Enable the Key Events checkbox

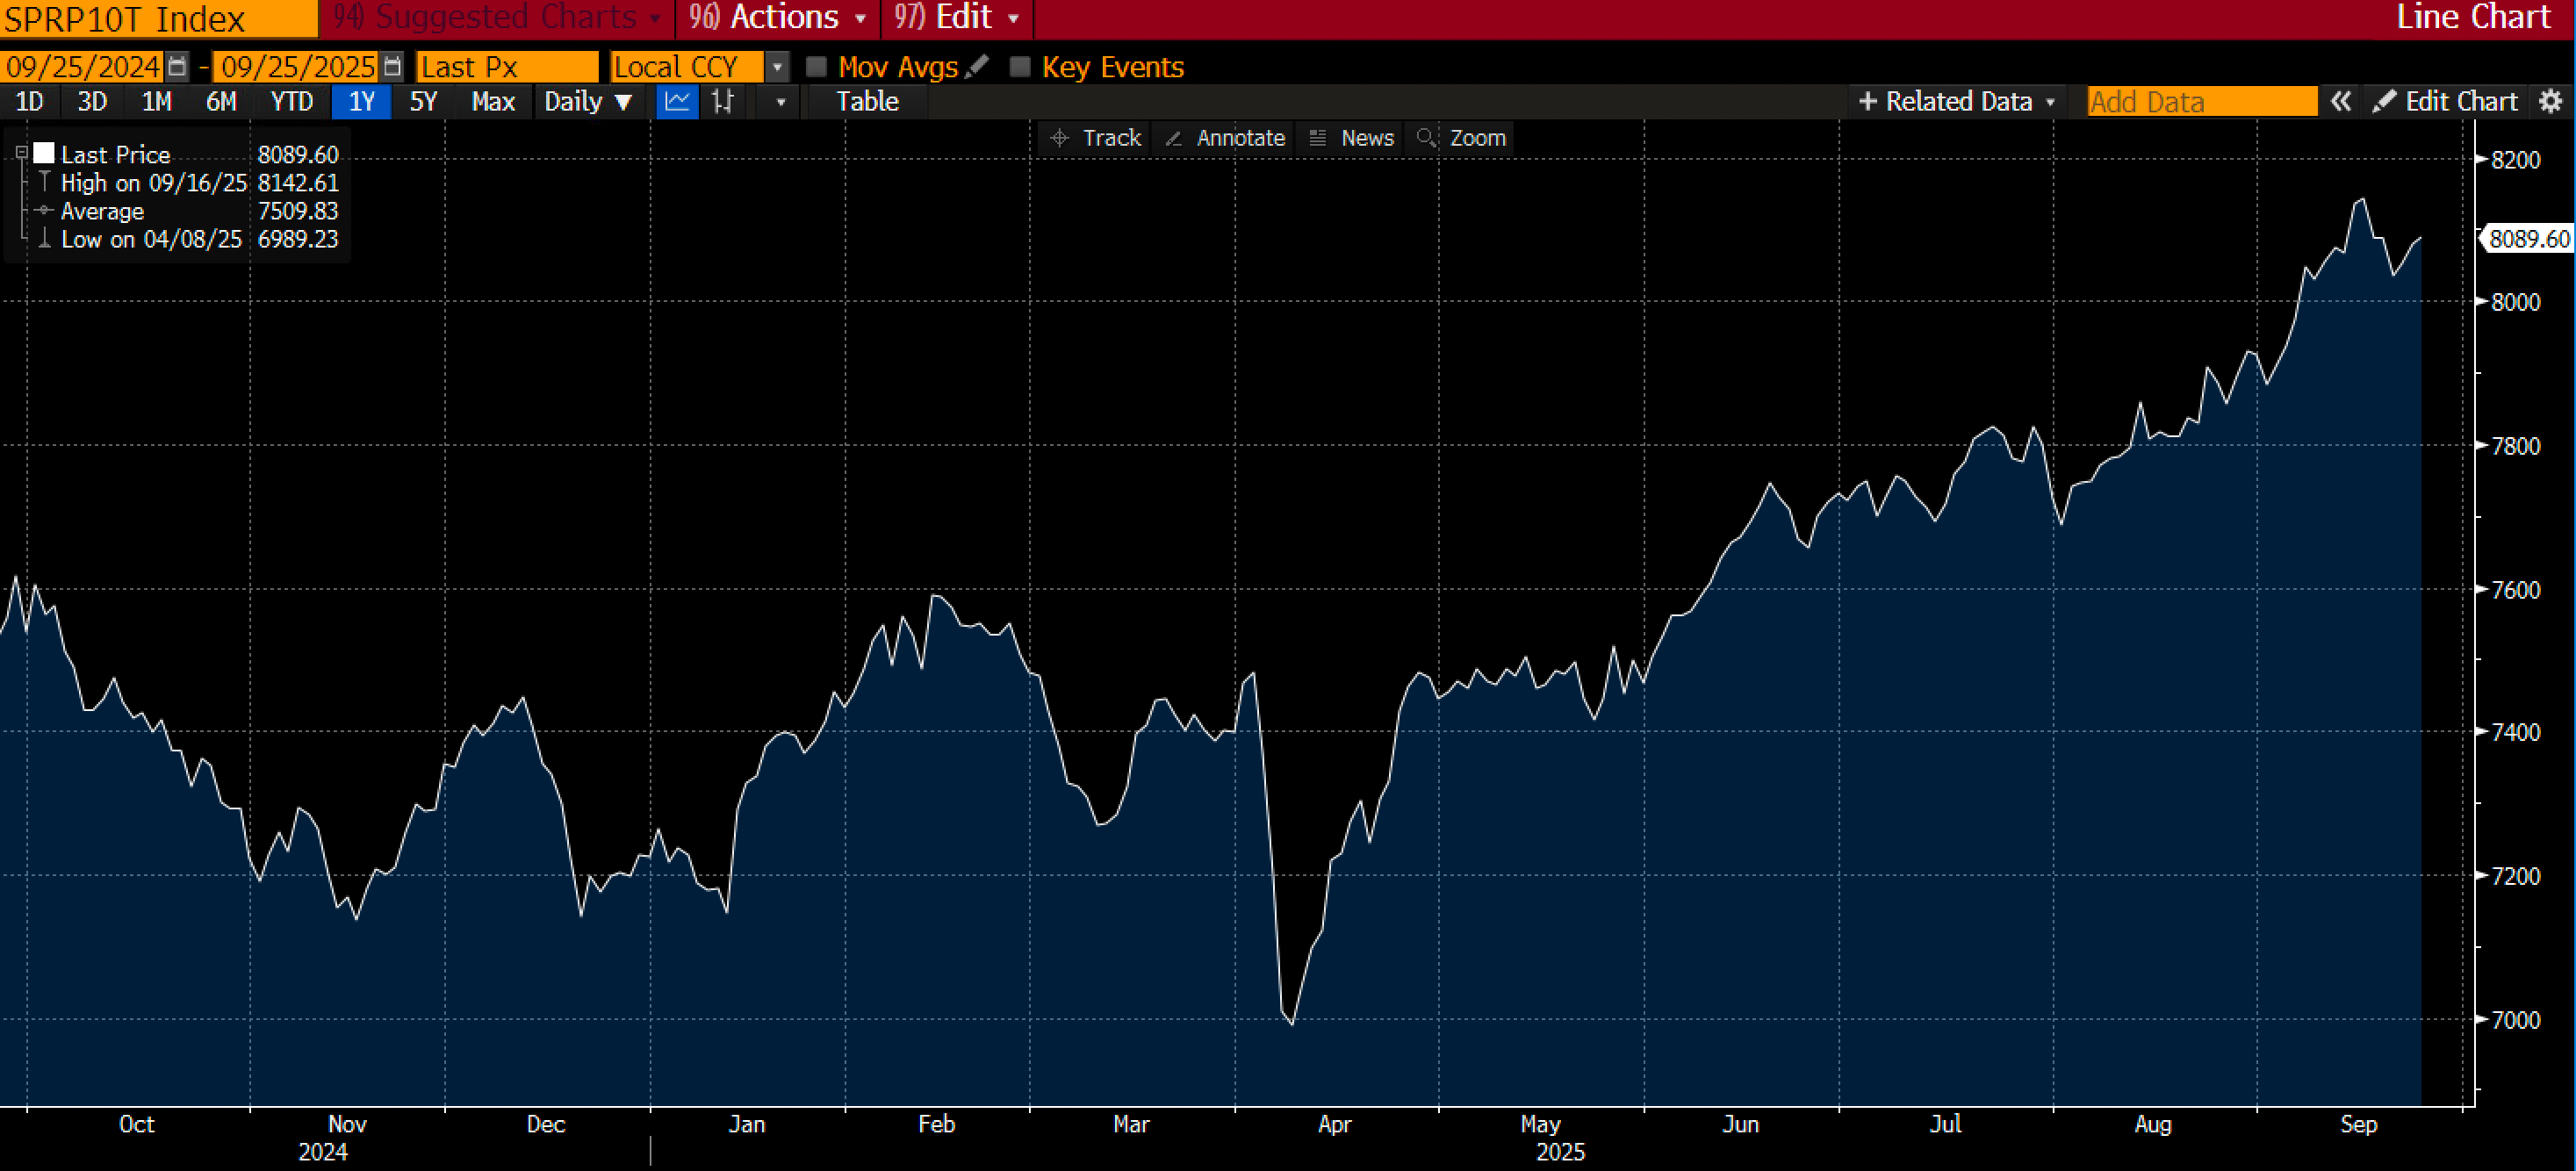(1019, 67)
